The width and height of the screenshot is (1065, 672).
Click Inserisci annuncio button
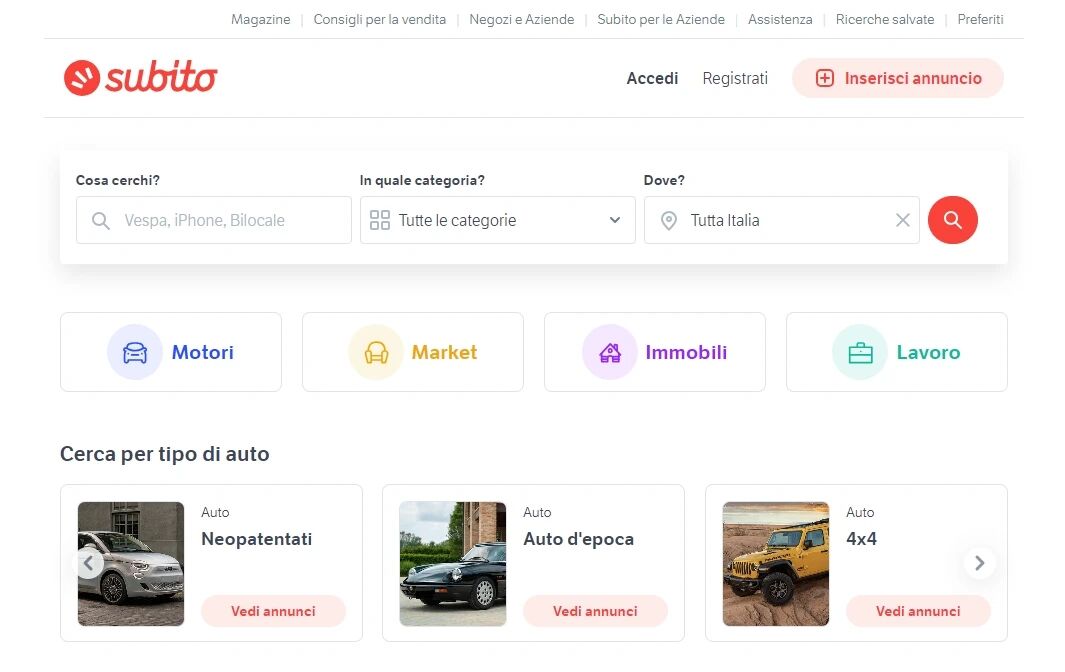[x=898, y=78]
